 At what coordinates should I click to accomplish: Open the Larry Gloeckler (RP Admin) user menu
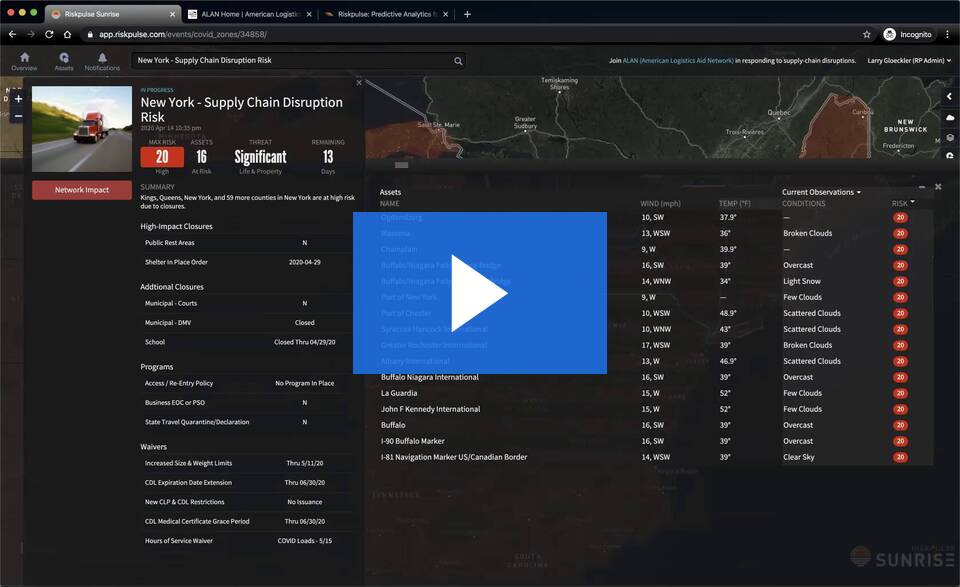tap(909, 61)
